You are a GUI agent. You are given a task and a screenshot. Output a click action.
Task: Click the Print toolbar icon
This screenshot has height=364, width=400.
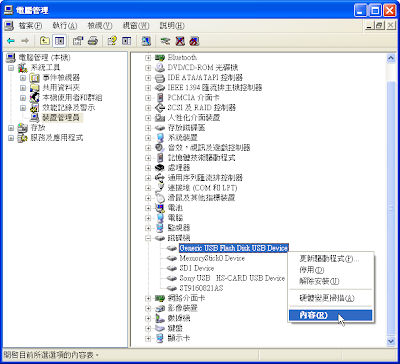coord(93,41)
